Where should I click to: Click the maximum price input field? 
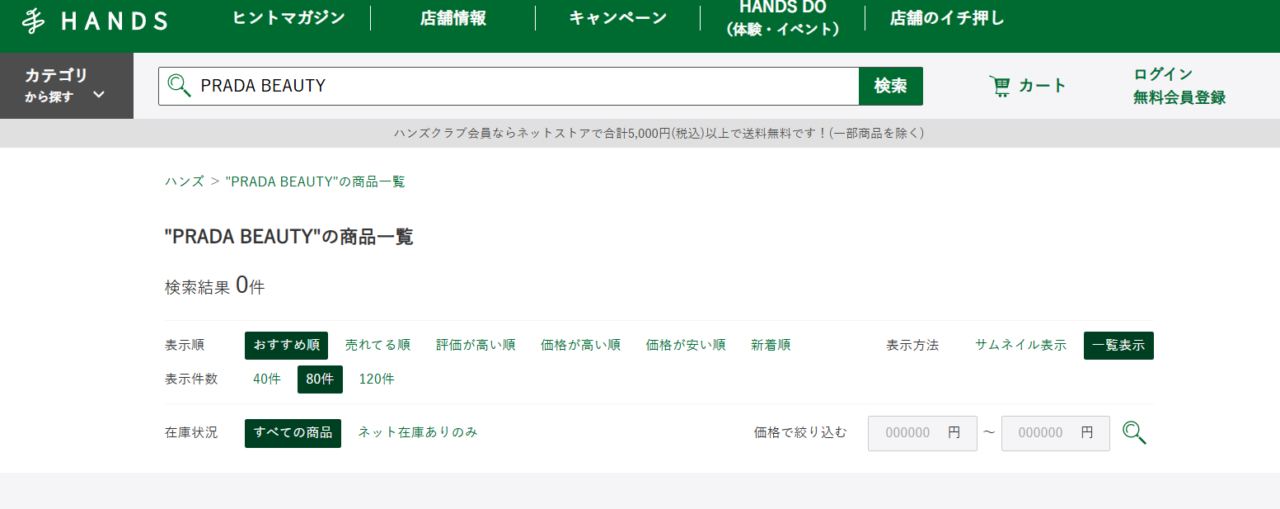(1055, 433)
